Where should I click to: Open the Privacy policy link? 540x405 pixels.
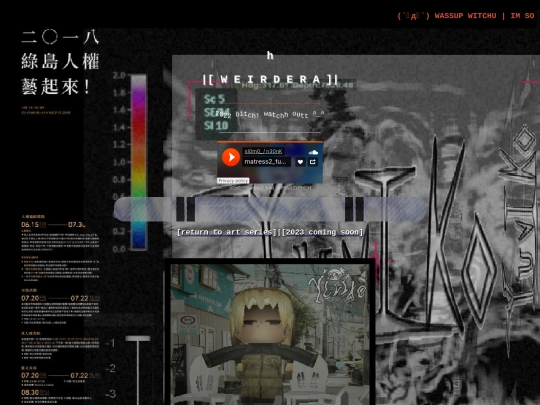[233, 180]
